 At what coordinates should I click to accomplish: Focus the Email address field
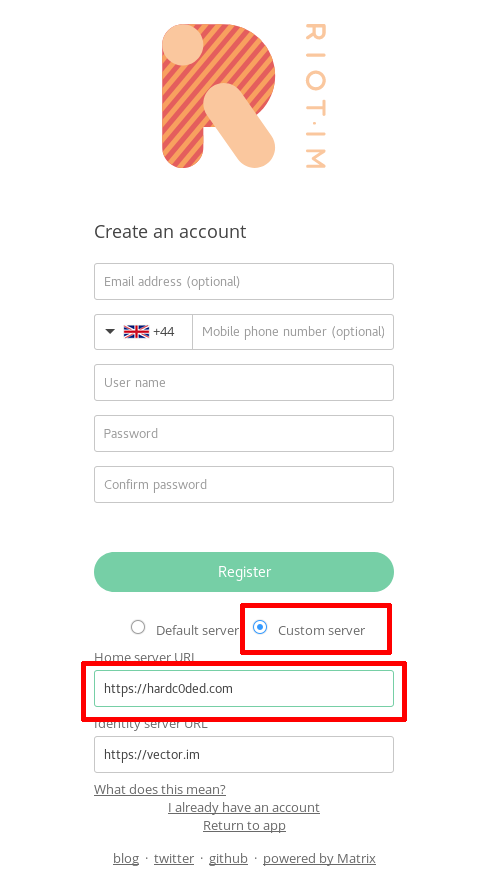pos(244,281)
